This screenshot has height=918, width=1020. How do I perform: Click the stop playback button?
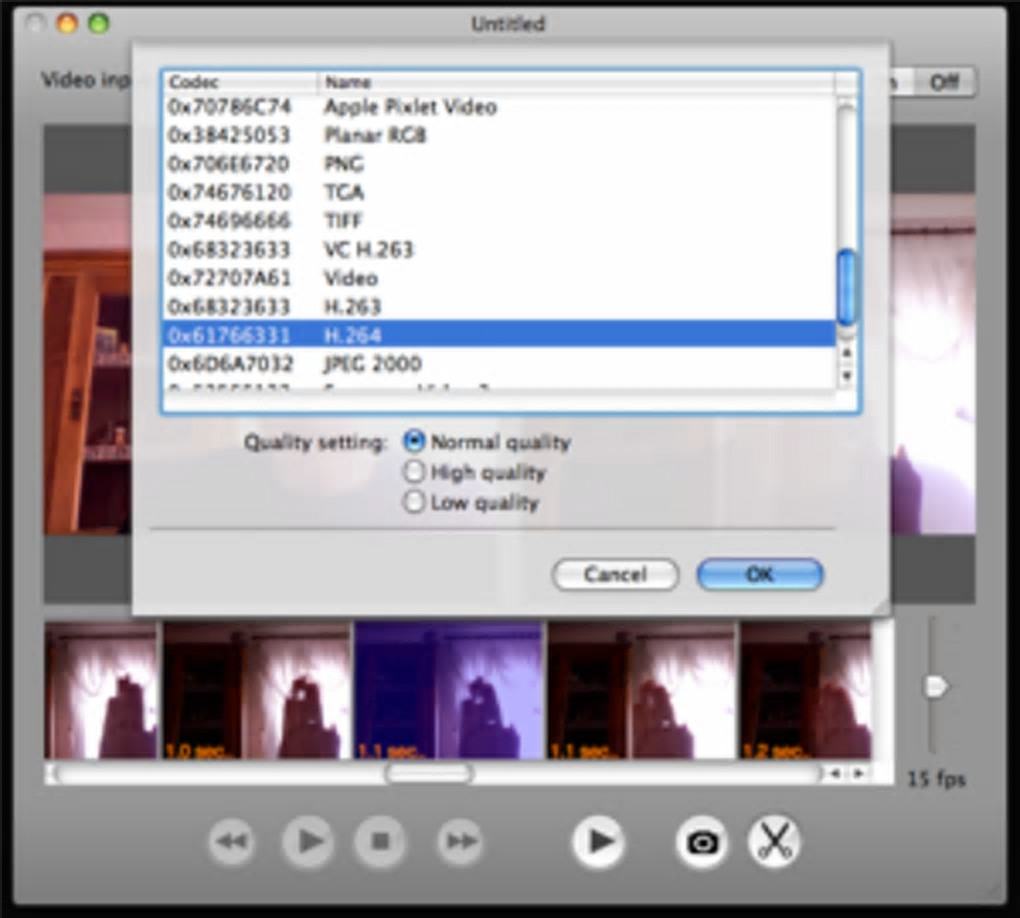point(381,841)
